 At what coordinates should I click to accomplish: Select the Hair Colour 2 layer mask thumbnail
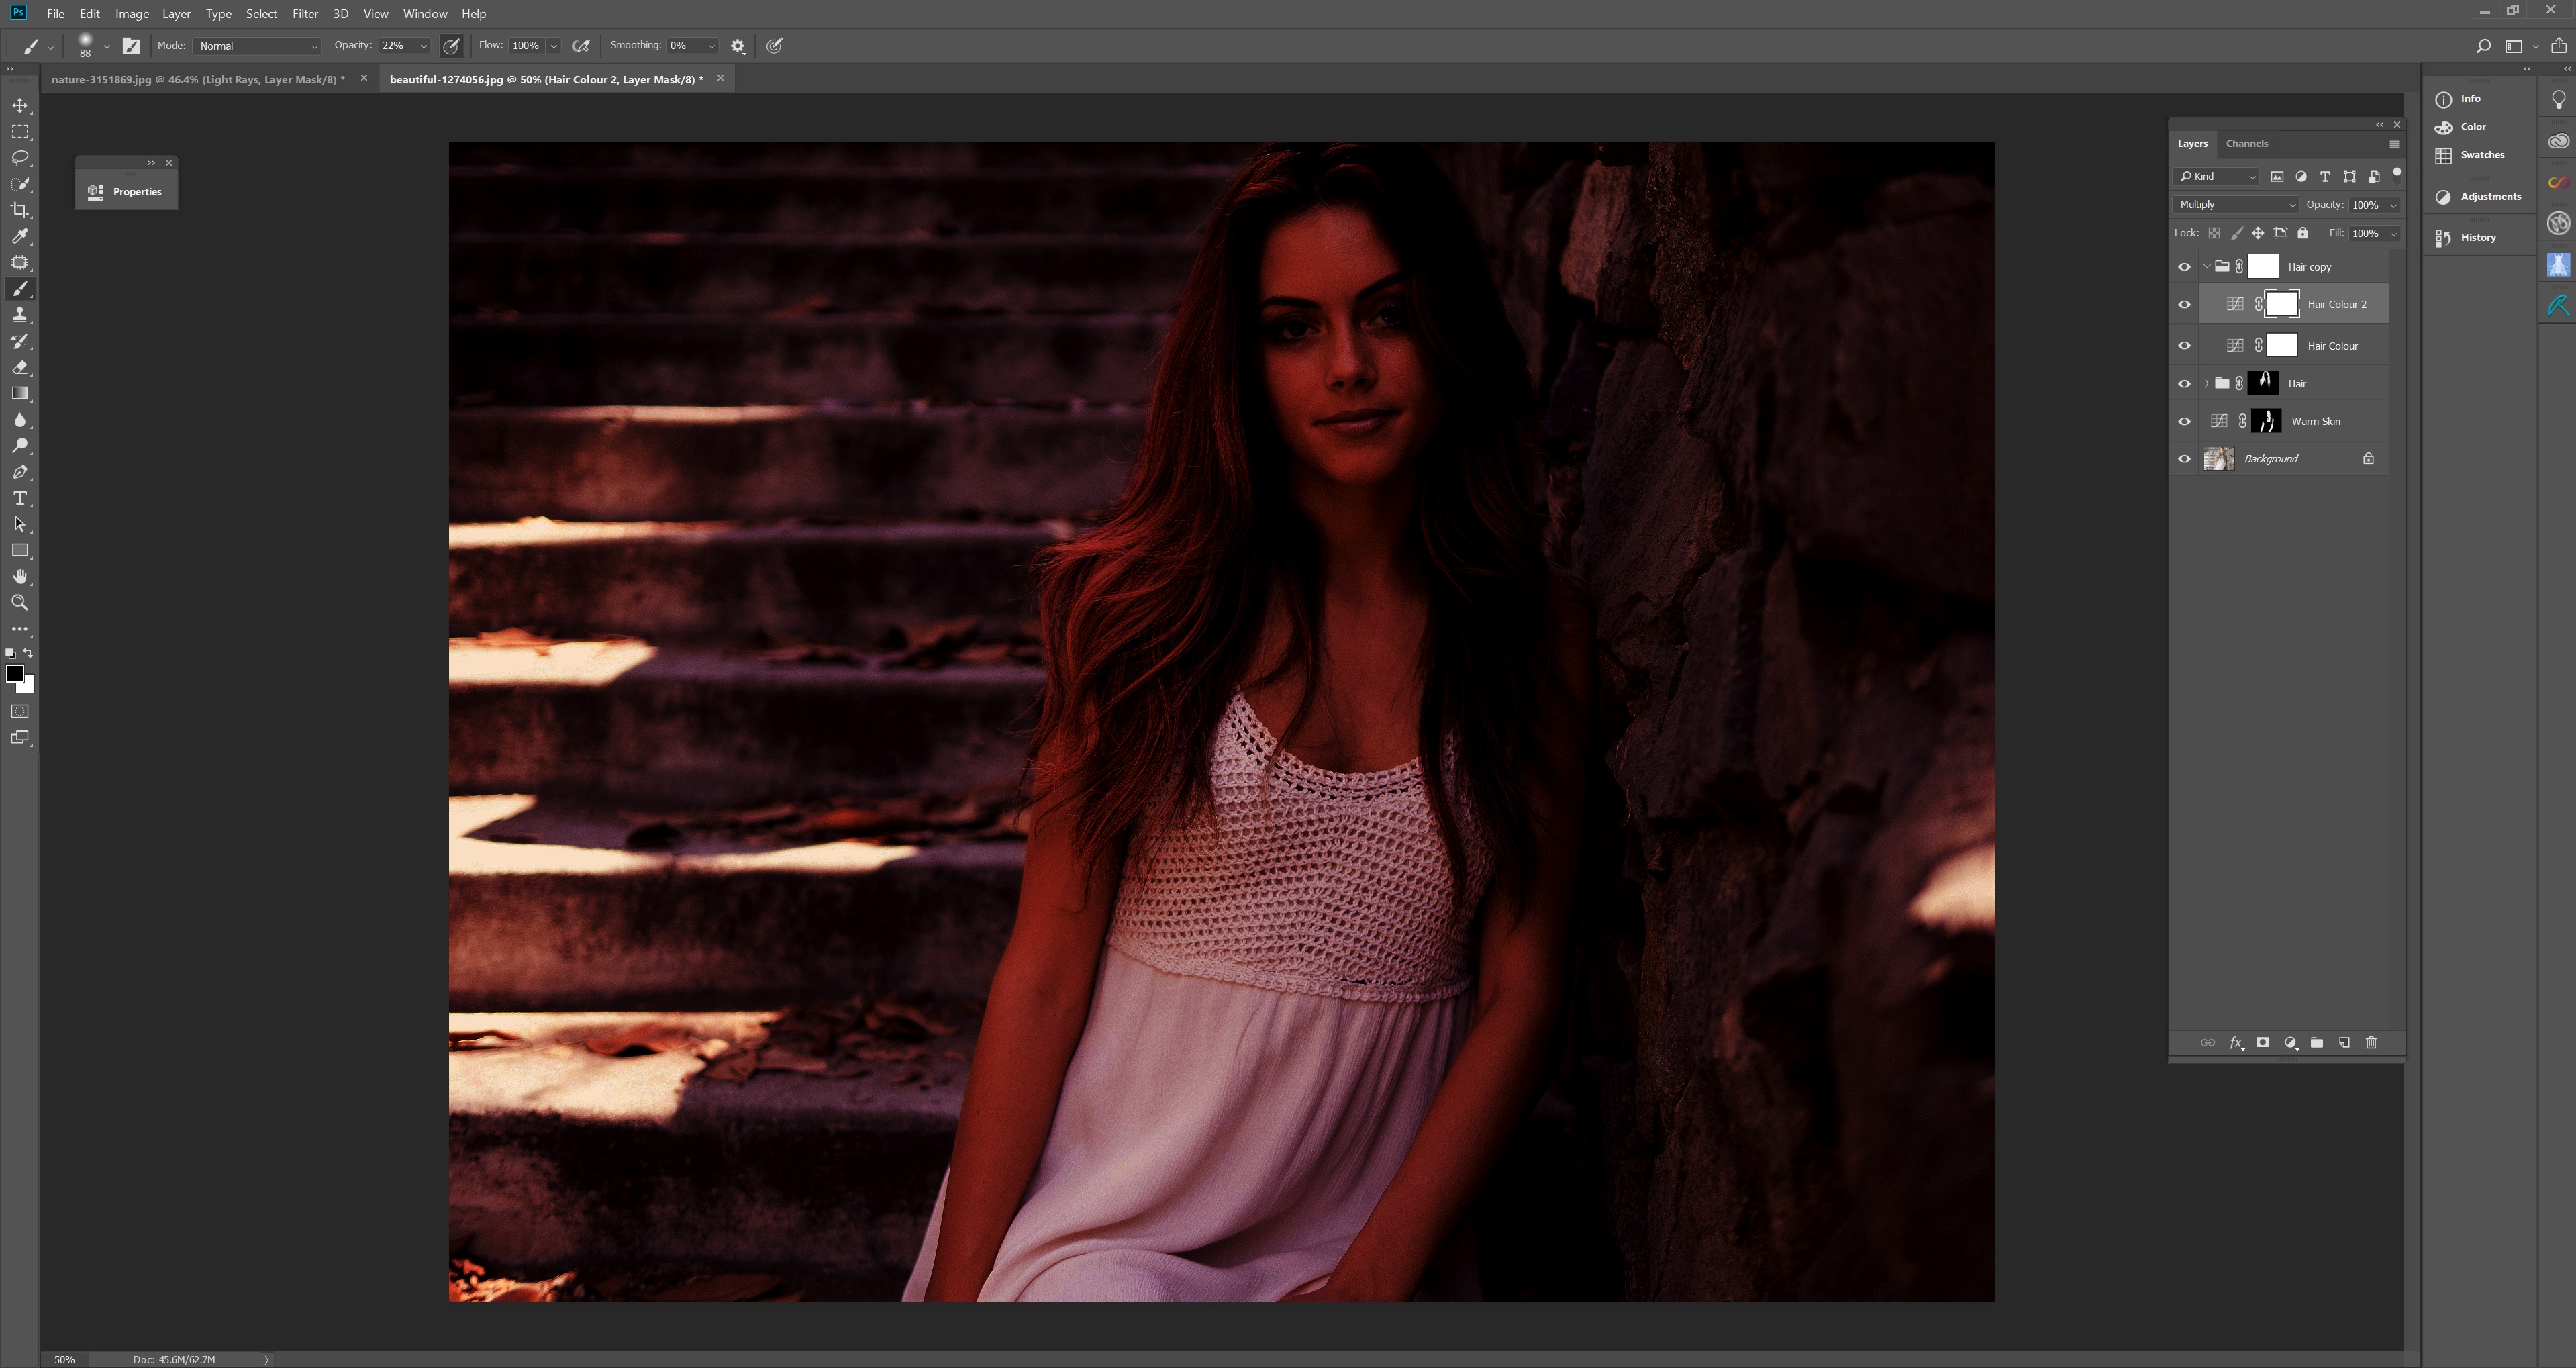pyautogui.click(x=2283, y=303)
